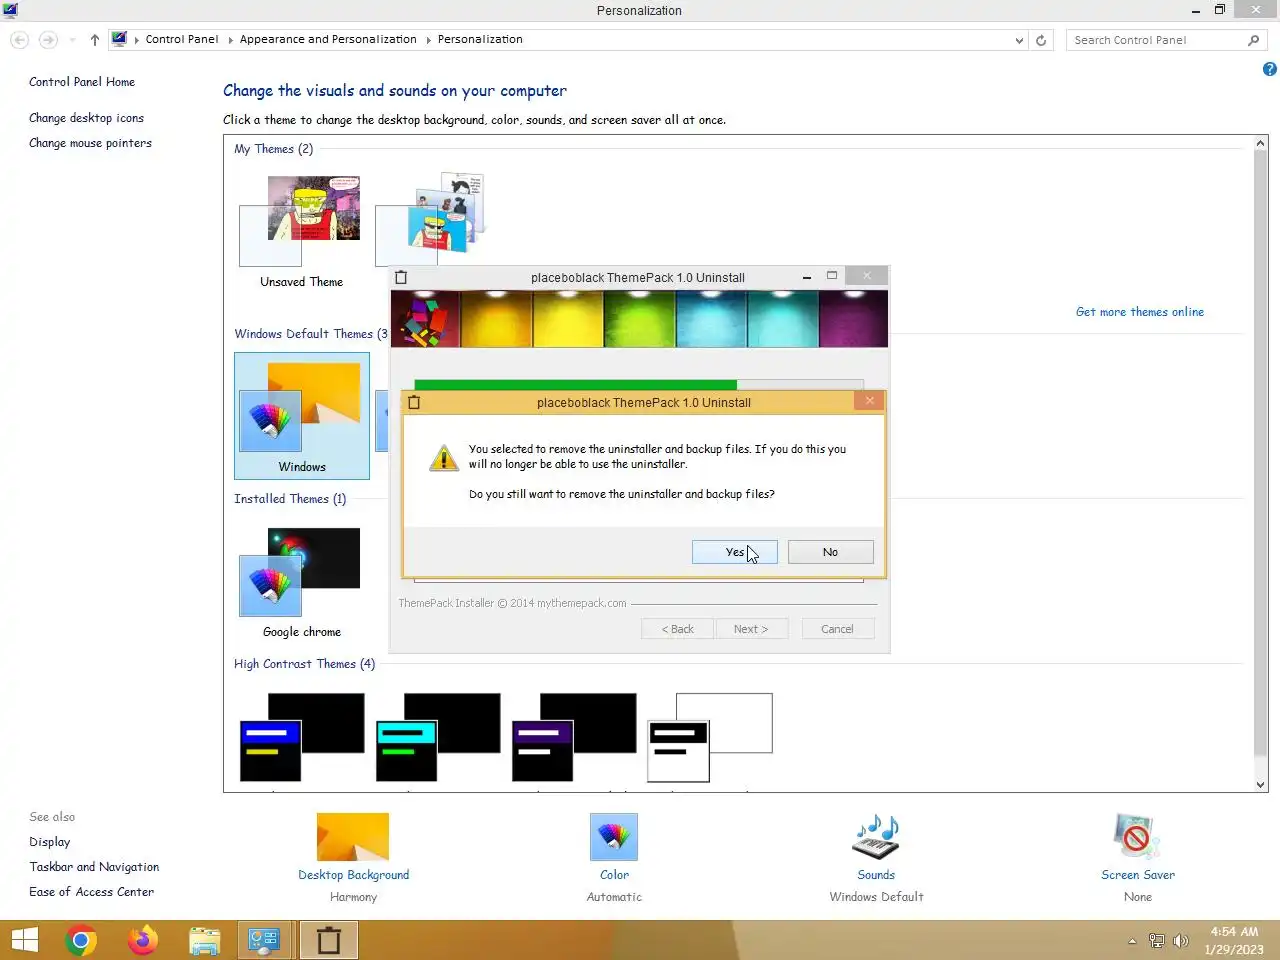This screenshot has width=1280, height=960.
Task: Open the Windows Start button
Action: click(25, 941)
